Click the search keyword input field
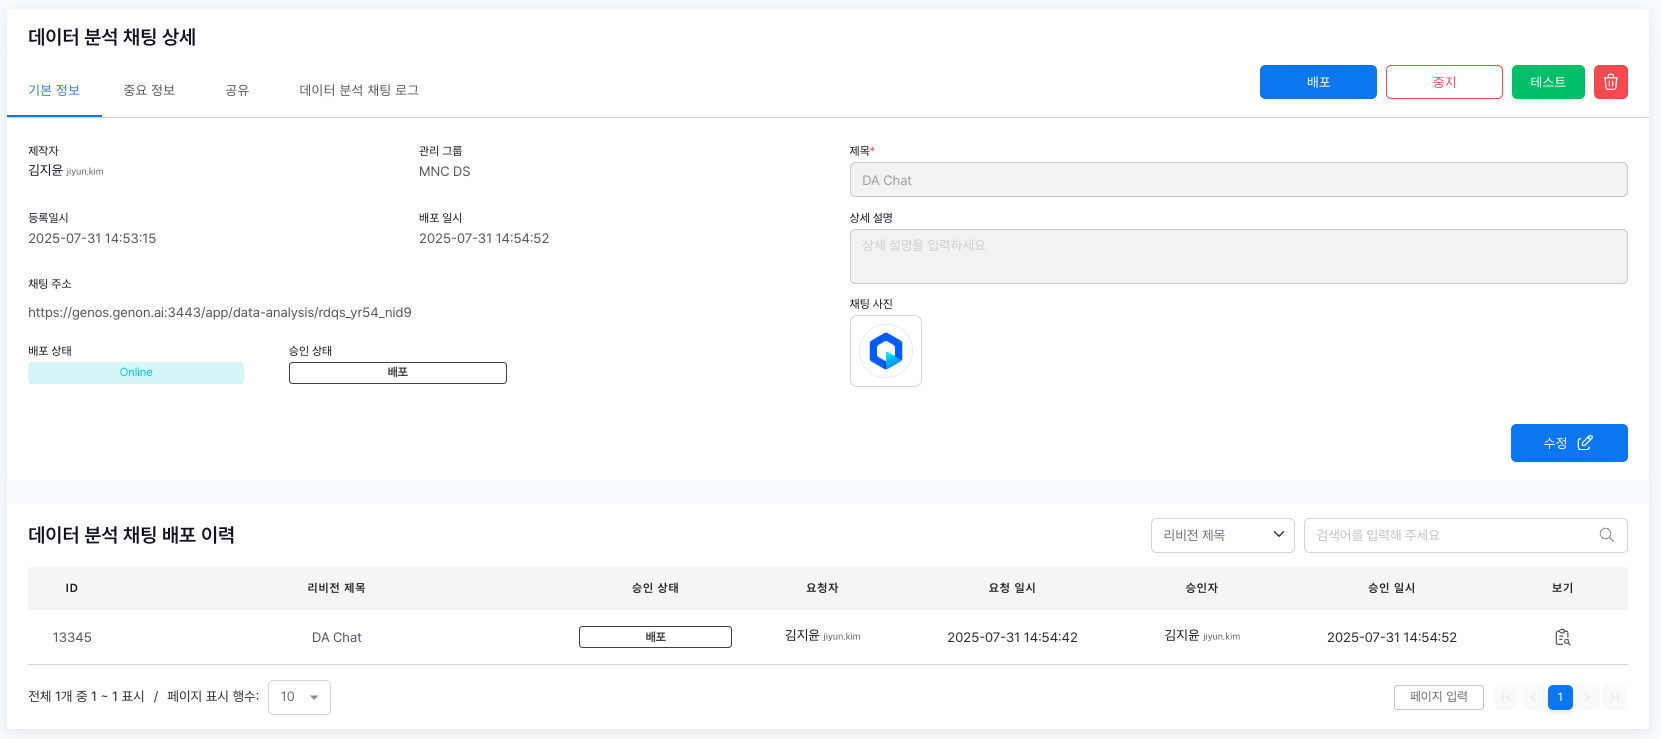The image size is (1661, 739). tap(1450, 535)
